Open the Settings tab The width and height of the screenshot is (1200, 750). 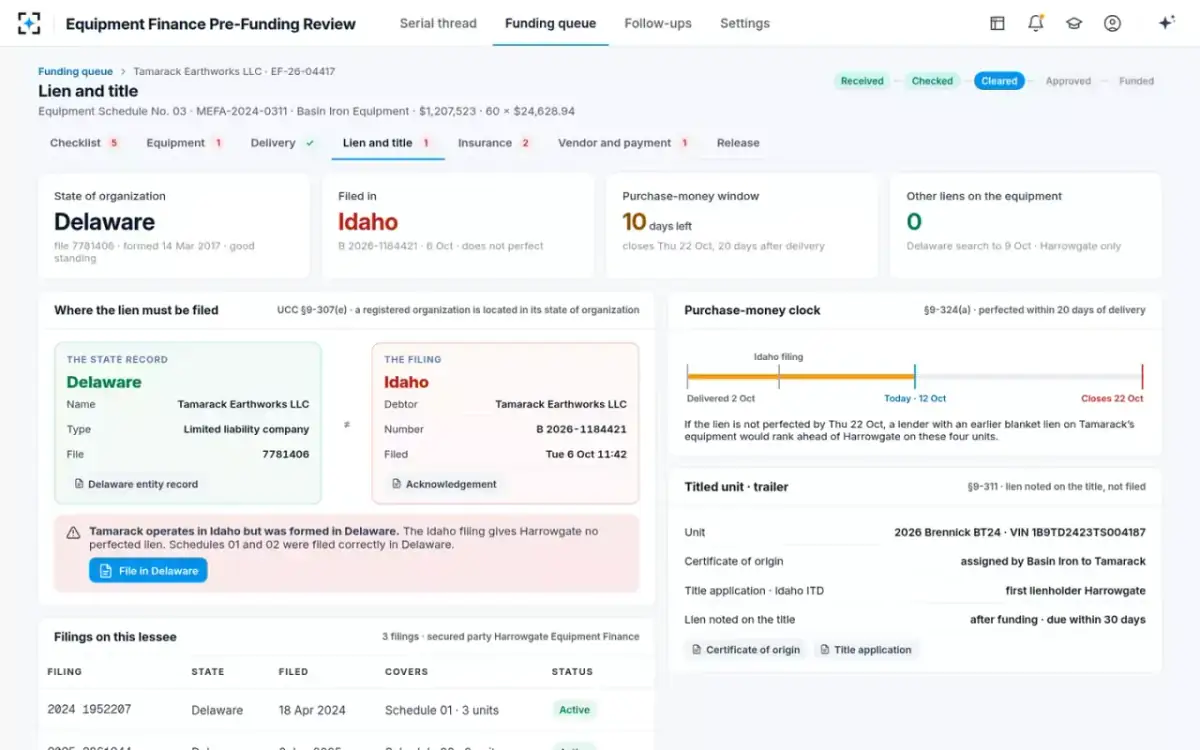click(745, 23)
